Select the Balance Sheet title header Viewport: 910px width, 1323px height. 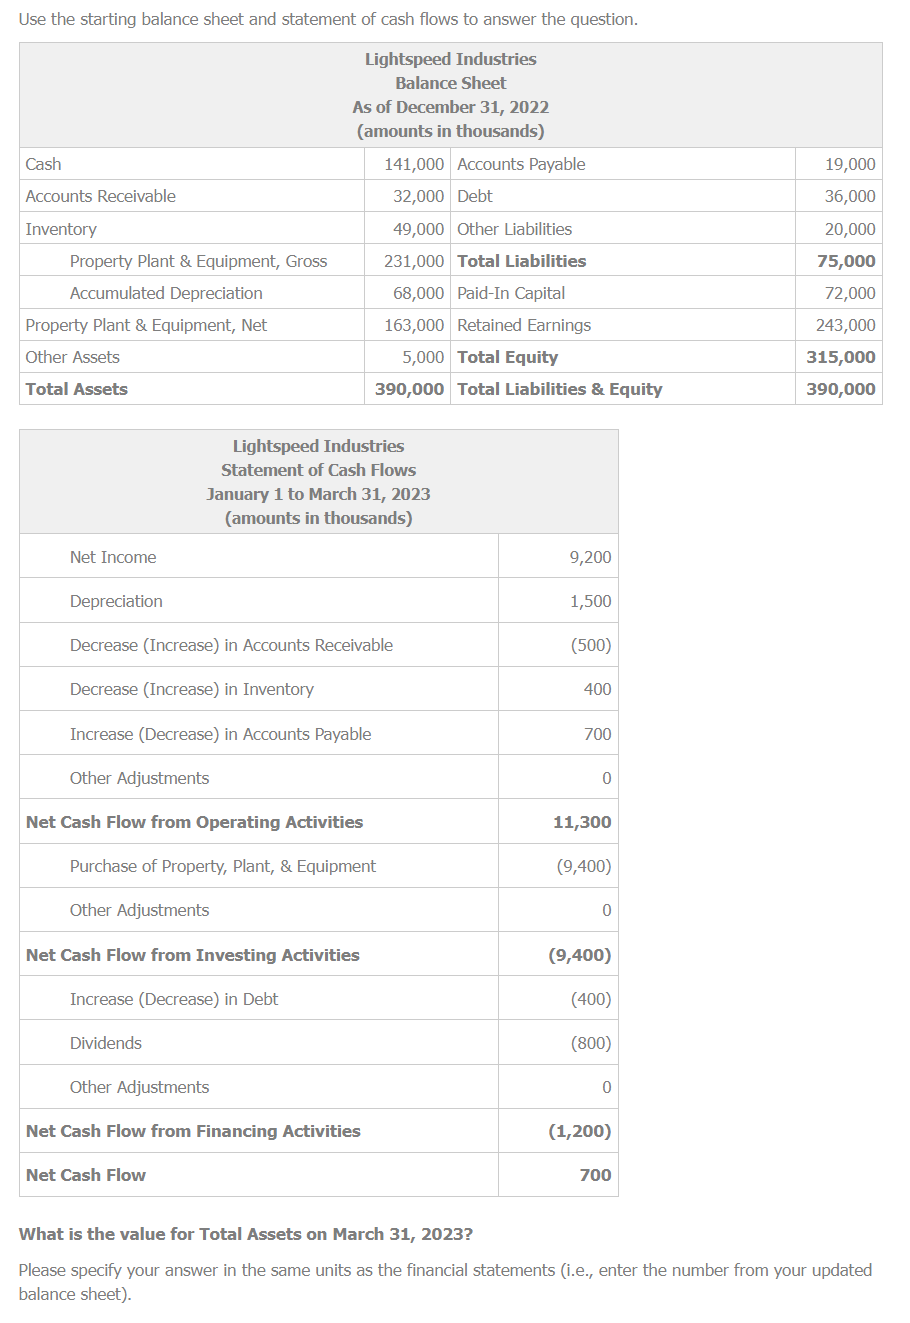tap(451, 83)
